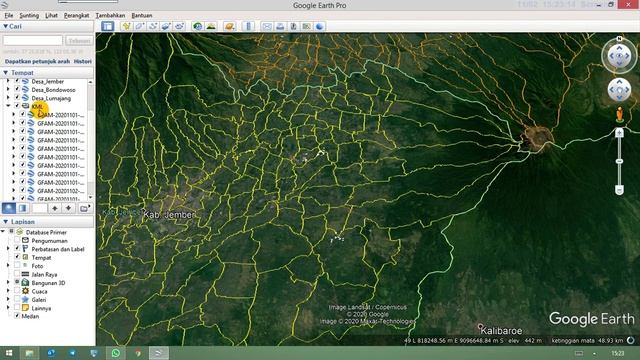Screen dimensions: 640x360
Task: Click the Move joystick hand control
Action: (x=619, y=90)
